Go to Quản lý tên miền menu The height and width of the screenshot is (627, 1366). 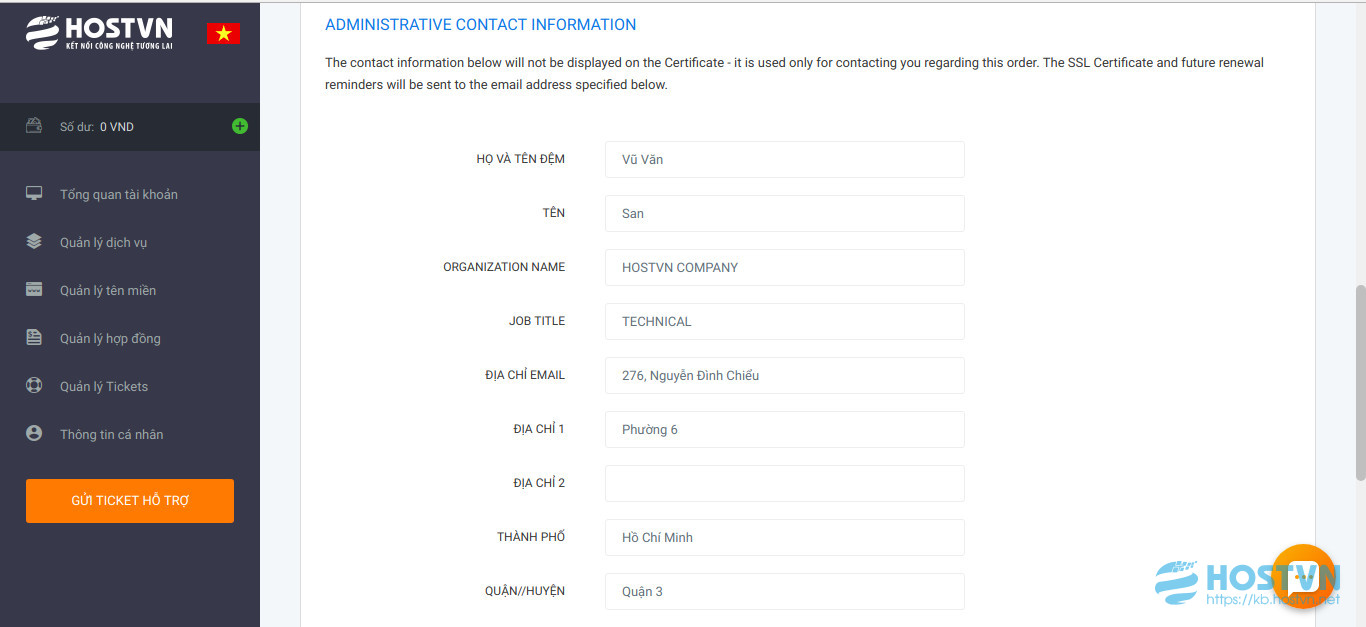[108, 291]
